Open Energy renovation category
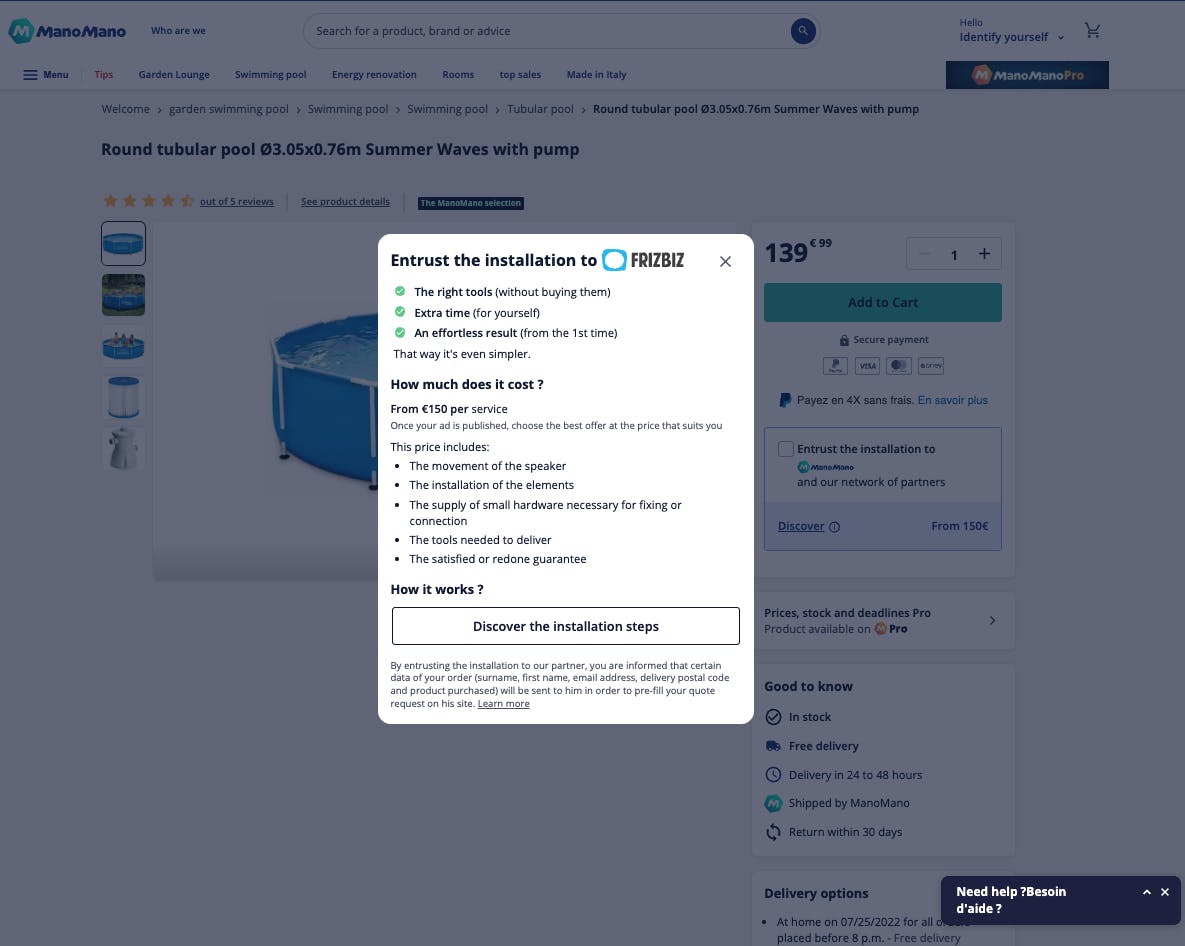Image resolution: width=1185 pixels, height=946 pixels. [374, 75]
